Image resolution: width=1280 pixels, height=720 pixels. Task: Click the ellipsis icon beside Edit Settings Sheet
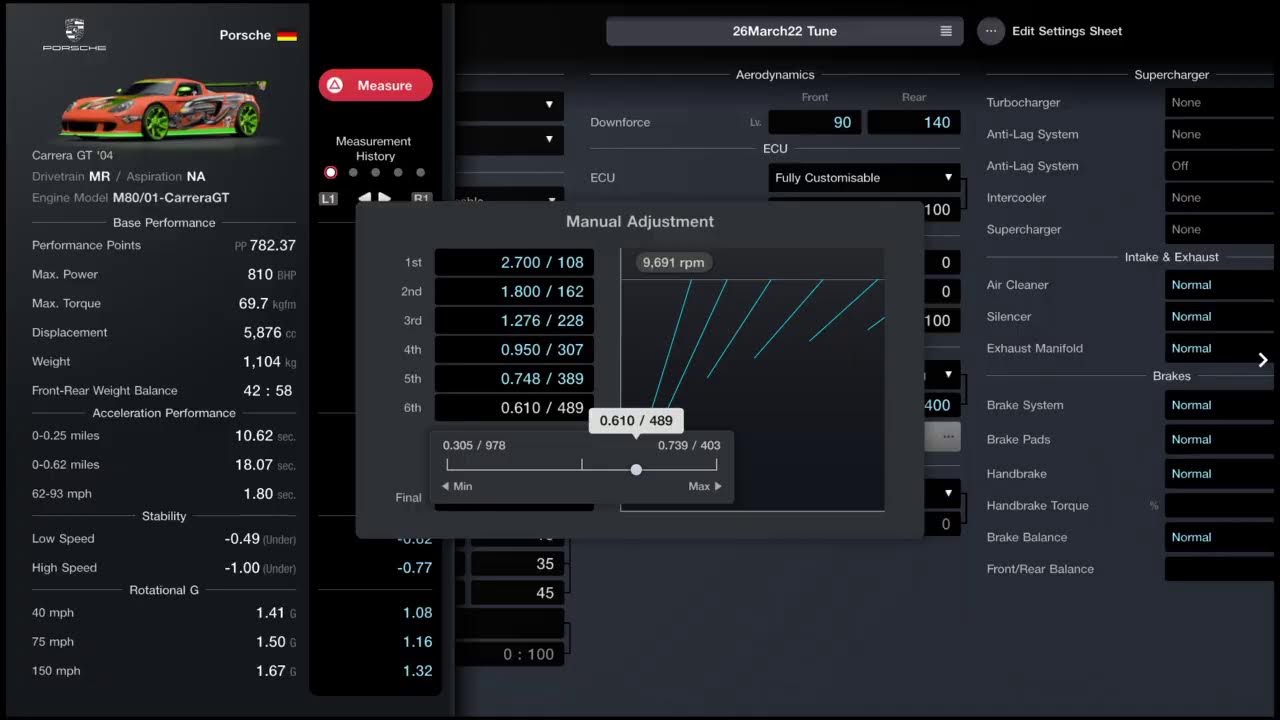[x=990, y=31]
